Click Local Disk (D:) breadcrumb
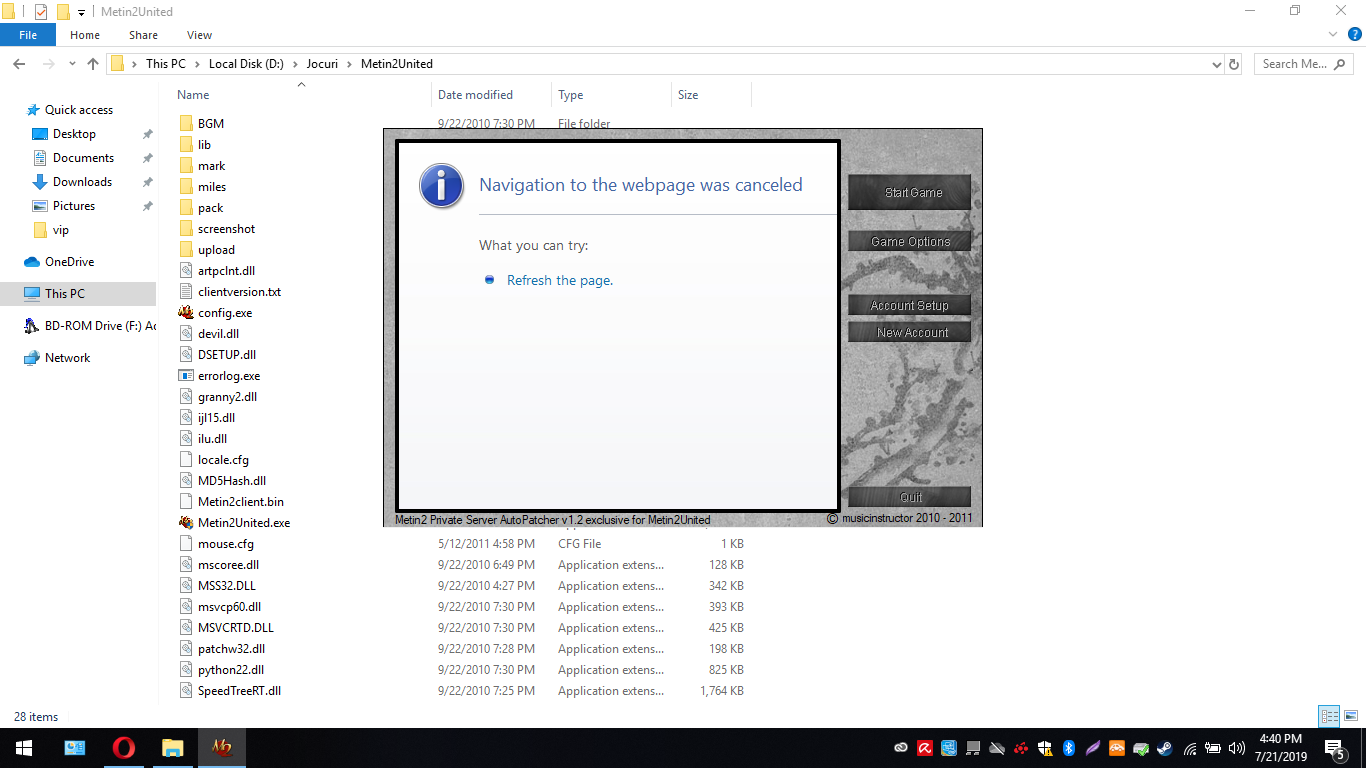The height and width of the screenshot is (768, 1366). pyautogui.click(x=246, y=64)
